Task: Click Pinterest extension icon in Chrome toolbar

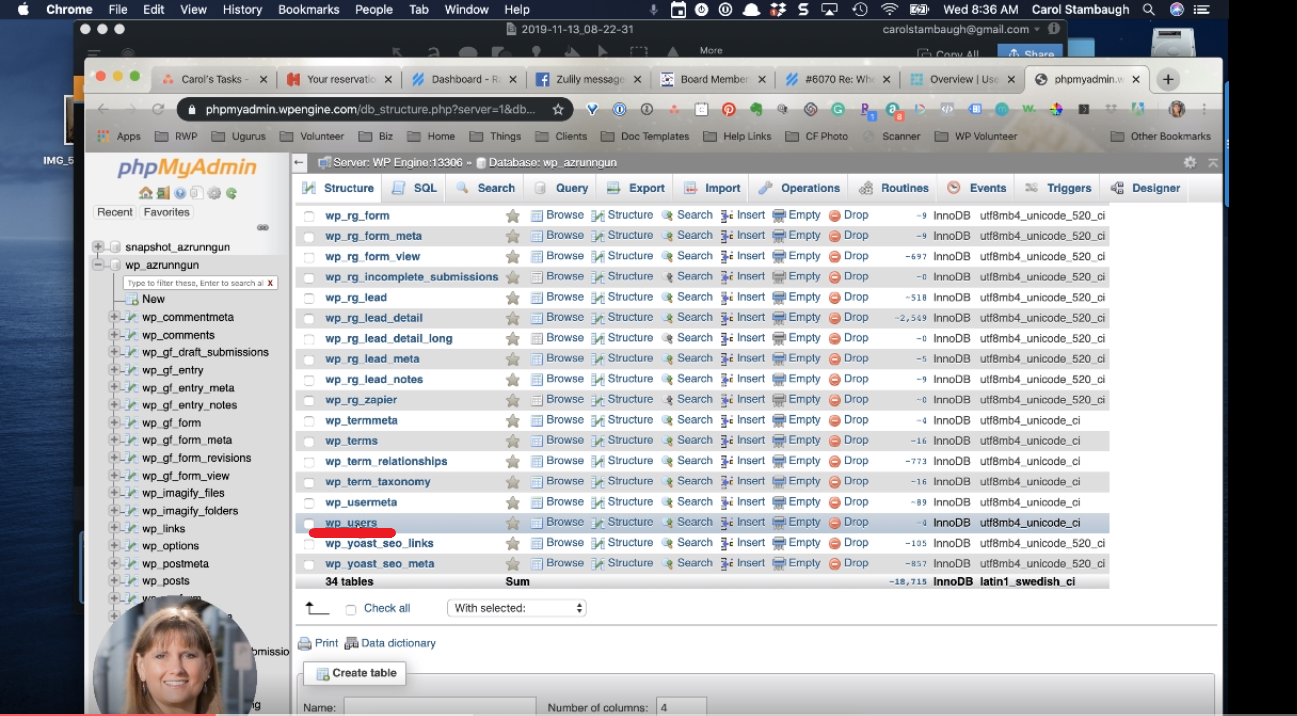Action: click(x=729, y=109)
